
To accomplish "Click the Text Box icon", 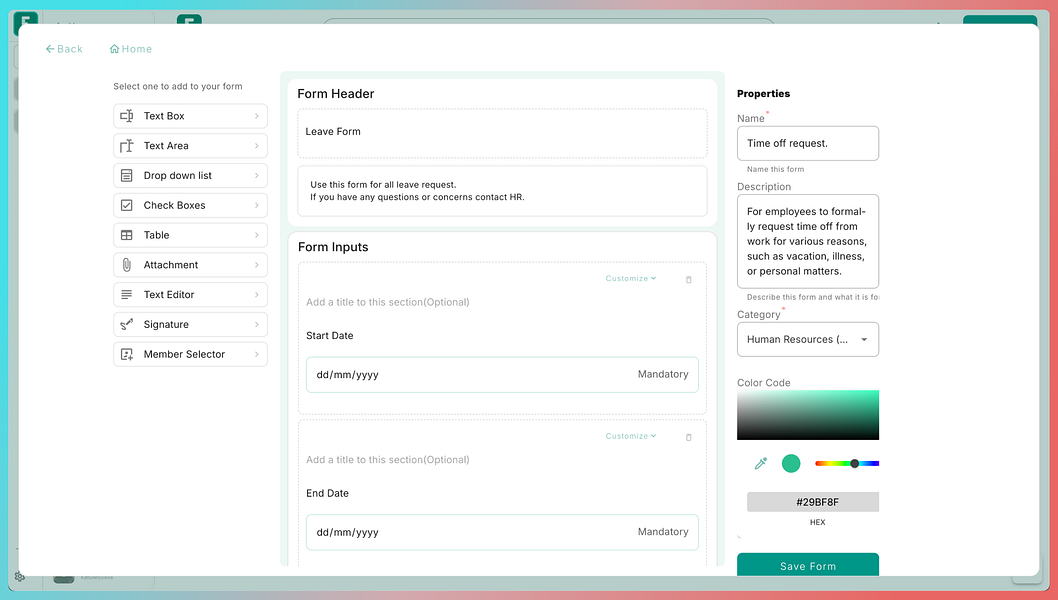I will tap(126, 116).
